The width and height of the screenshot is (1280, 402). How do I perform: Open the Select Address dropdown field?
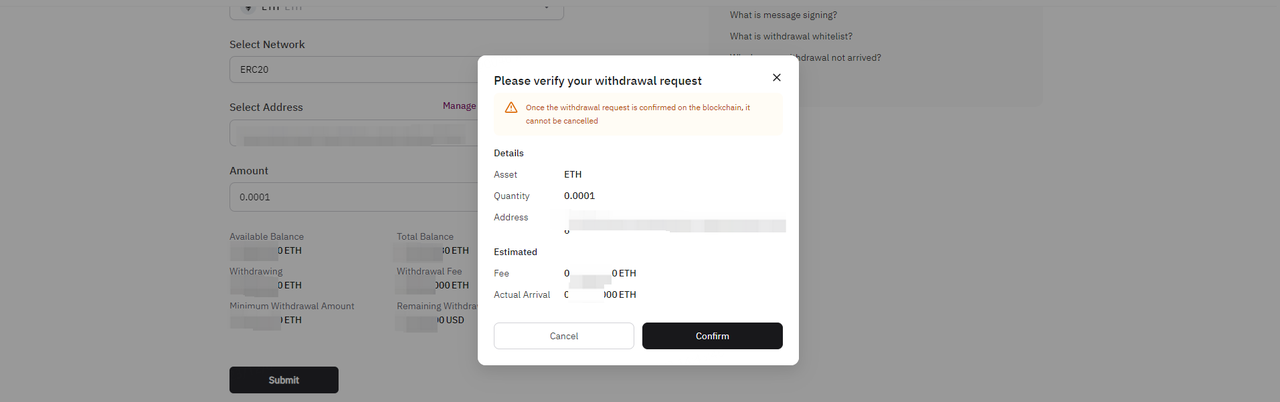pos(353,133)
